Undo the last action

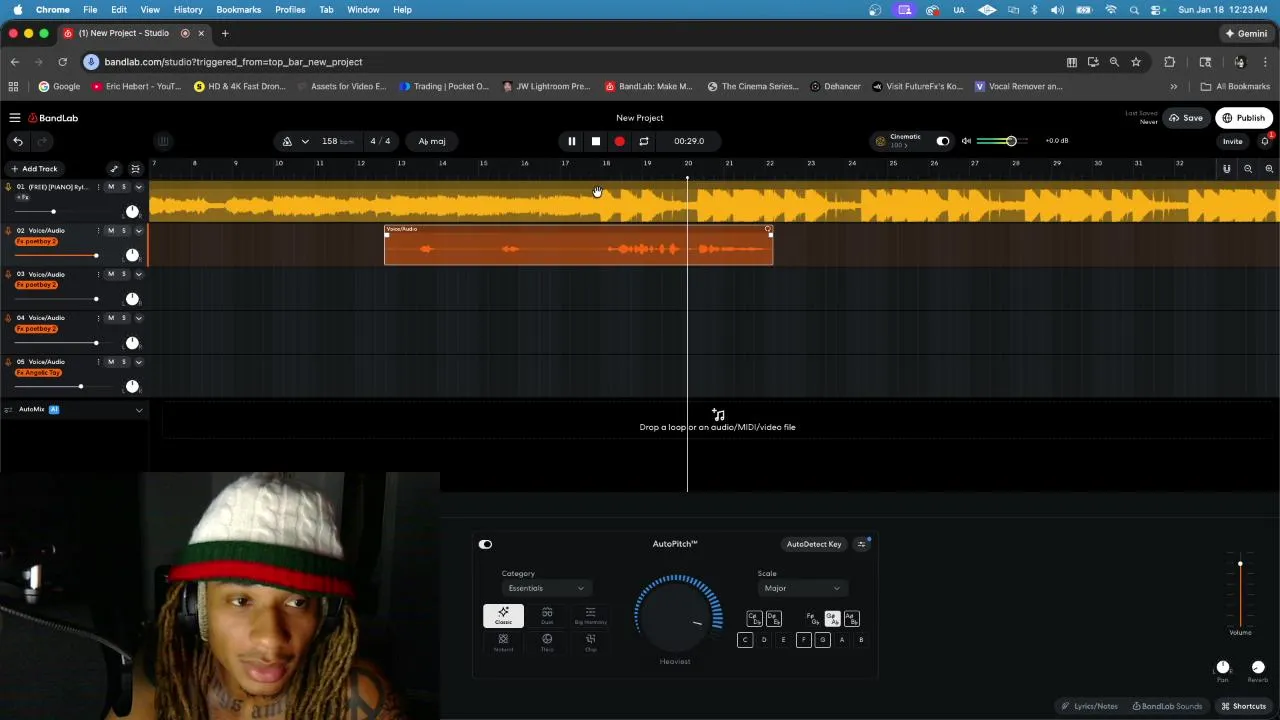17,141
